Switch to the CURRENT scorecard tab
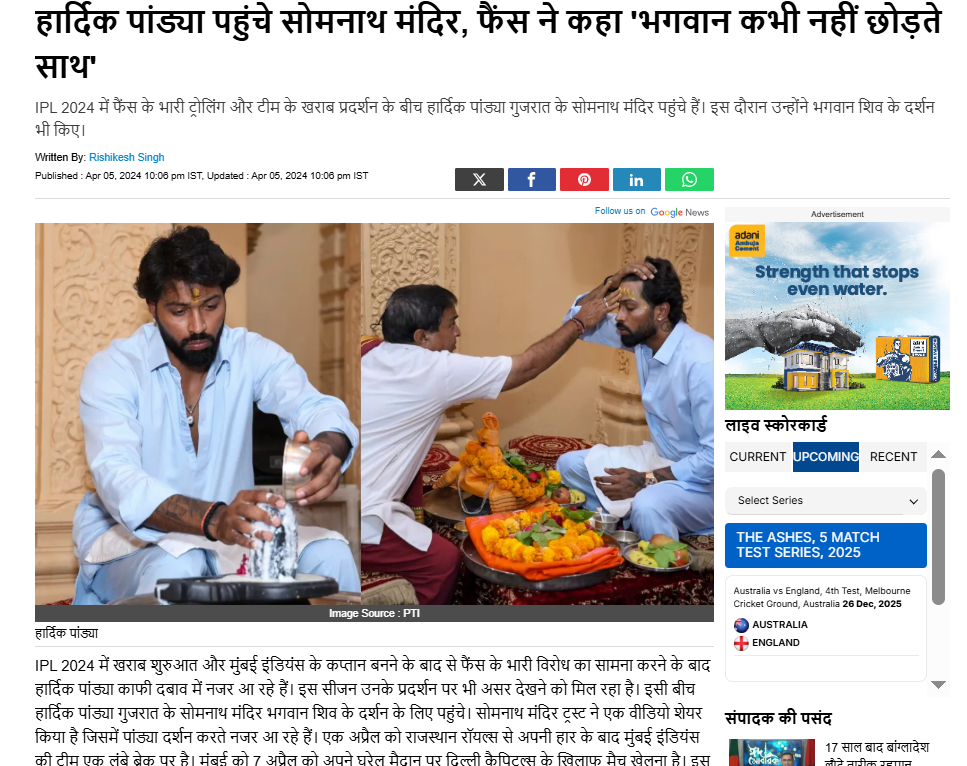Viewport: 967px width, 766px height. click(x=757, y=457)
